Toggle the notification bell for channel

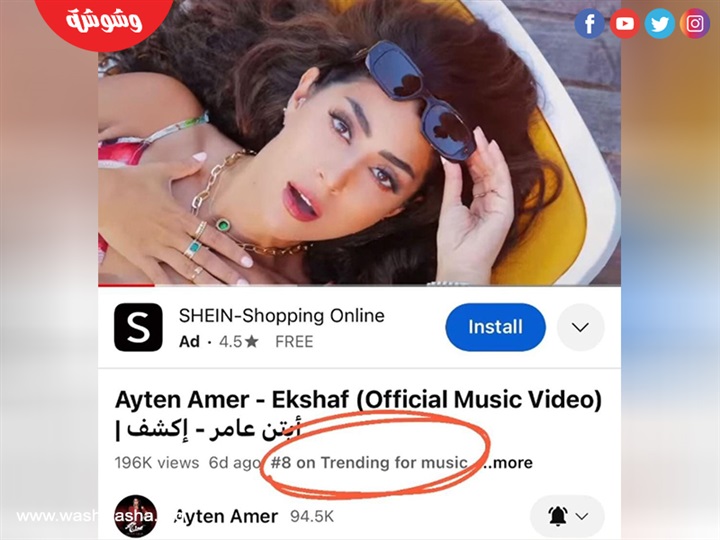point(557,517)
